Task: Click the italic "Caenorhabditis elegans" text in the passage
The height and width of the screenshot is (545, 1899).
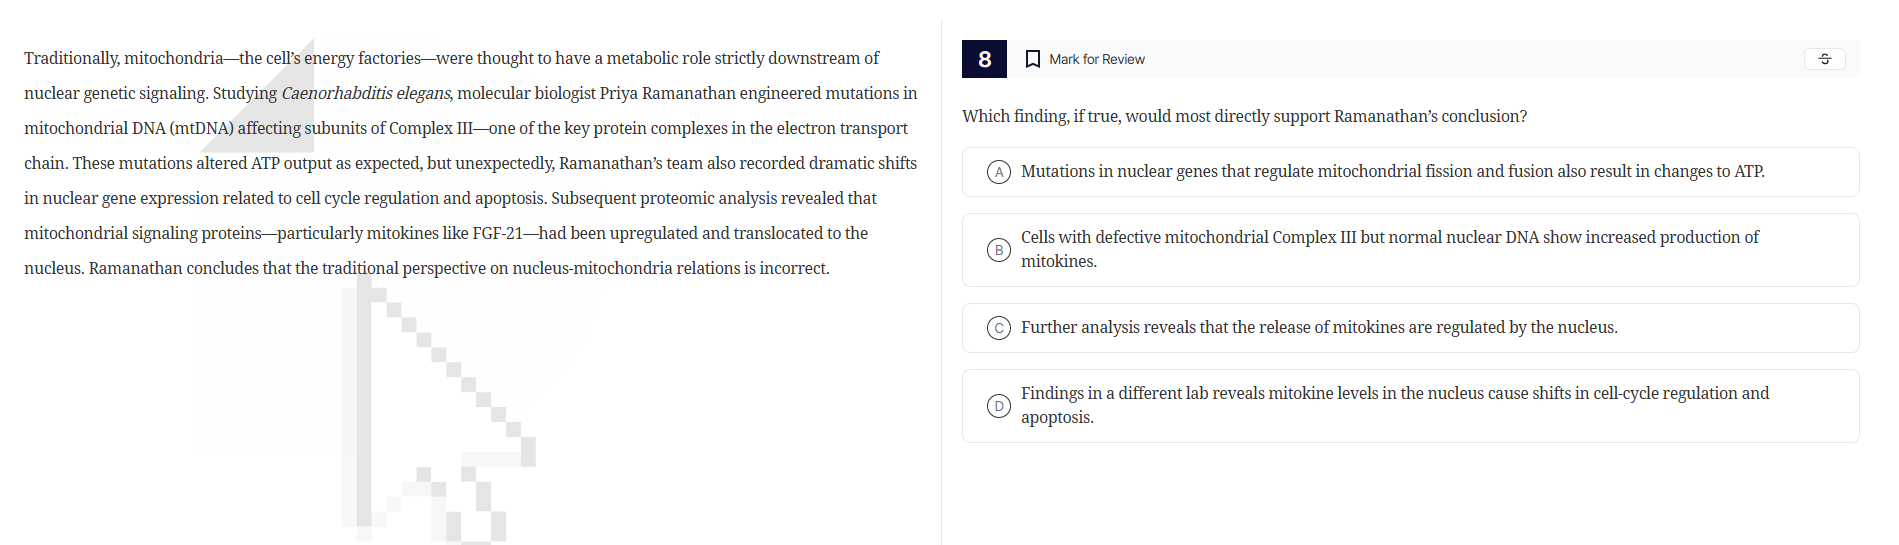Action: click(x=365, y=94)
